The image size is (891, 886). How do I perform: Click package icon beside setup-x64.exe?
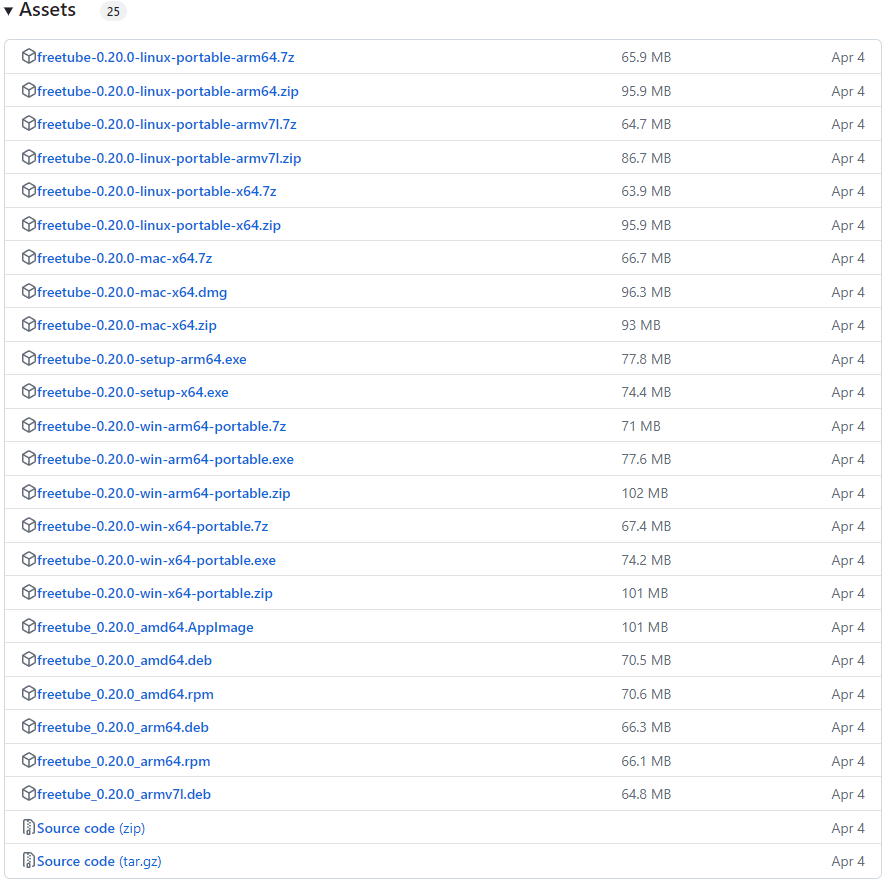[x=28, y=391]
